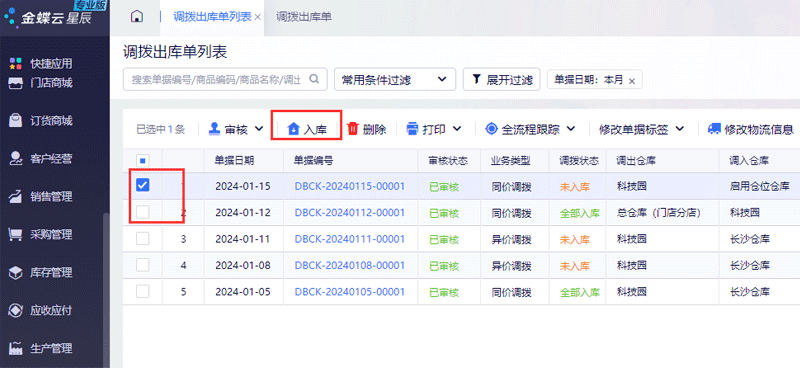Check row DBCK-20240108-00001 checkbox

coord(143,265)
